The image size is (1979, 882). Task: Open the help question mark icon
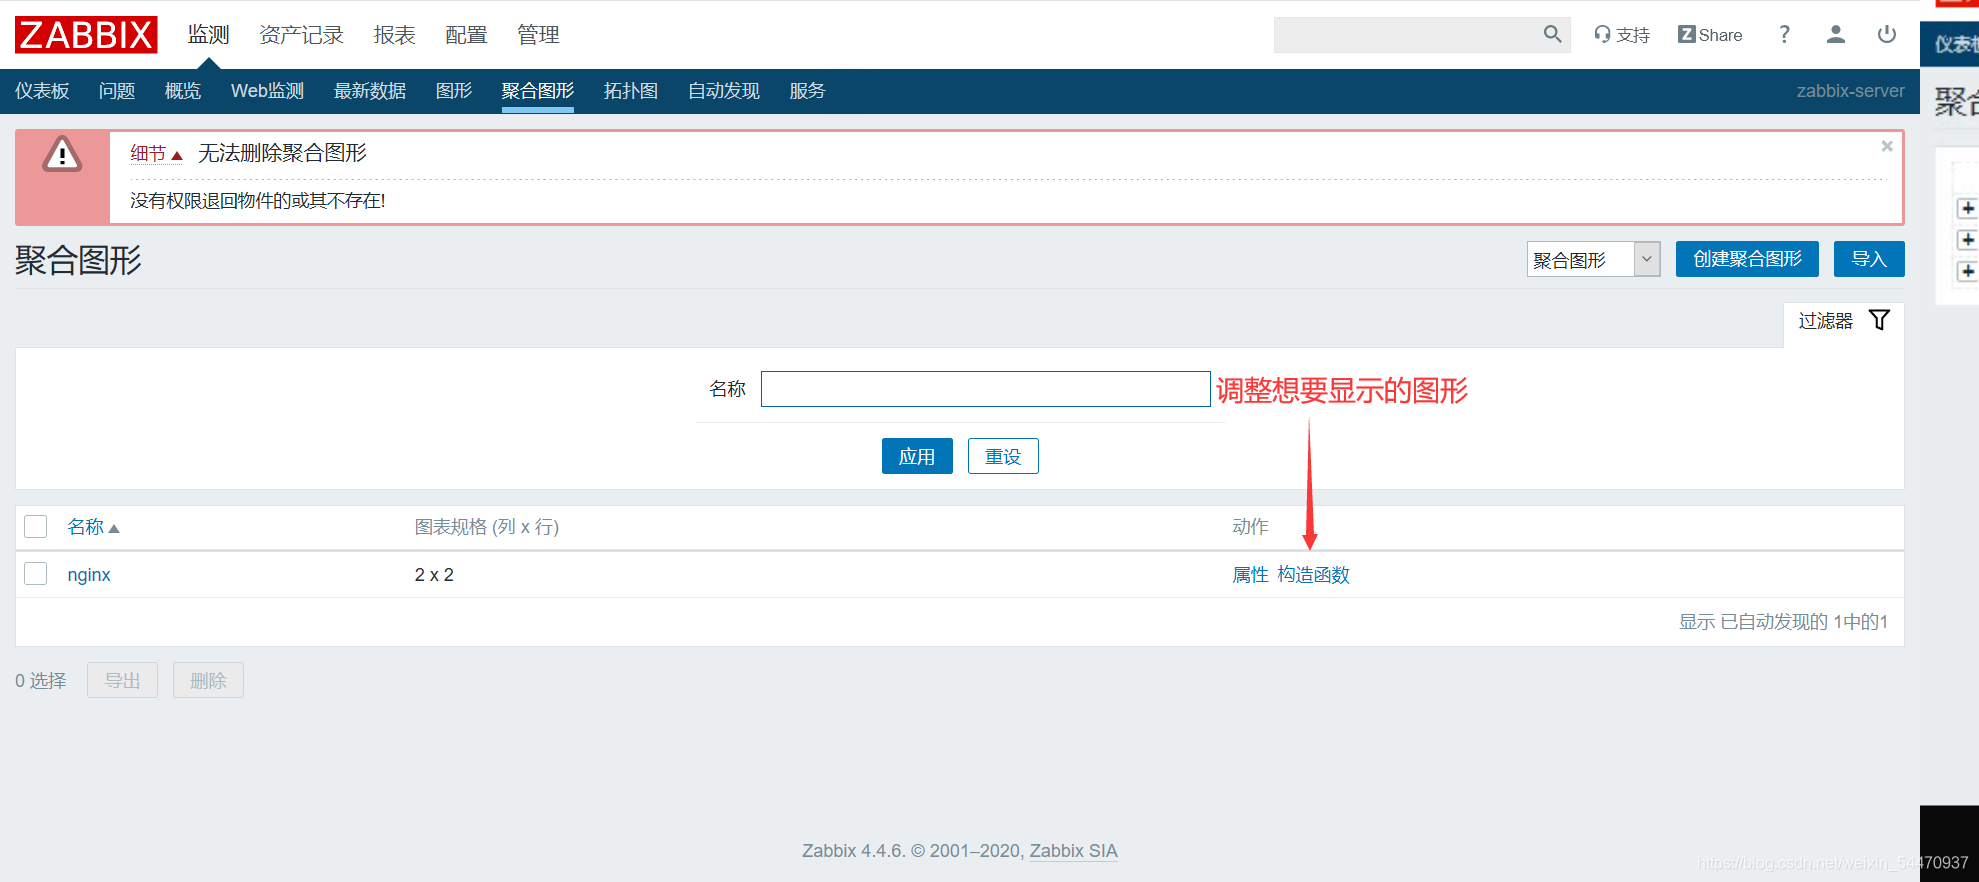pyautogui.click(x=1784, y=35)
